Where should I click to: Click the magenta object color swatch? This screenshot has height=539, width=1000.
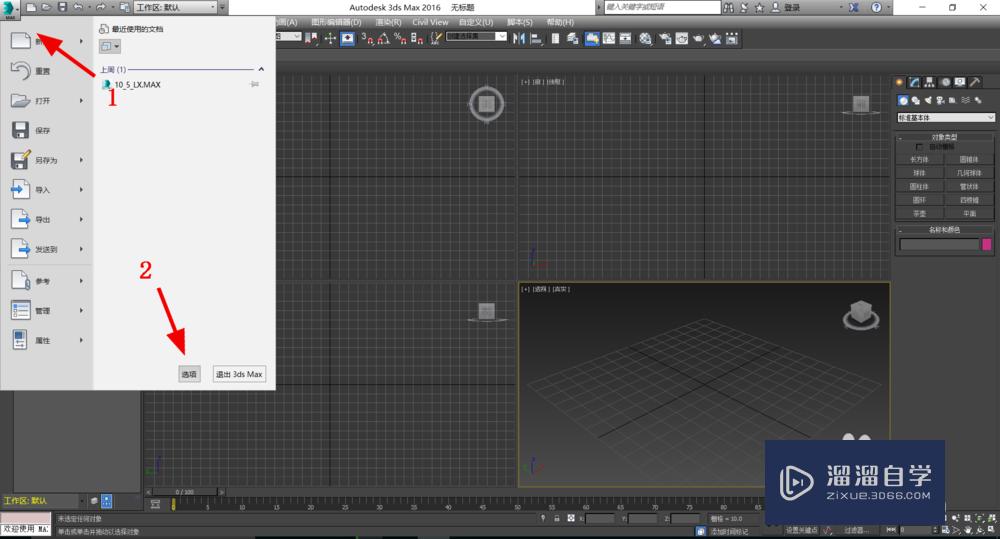(x=987, y=244)
